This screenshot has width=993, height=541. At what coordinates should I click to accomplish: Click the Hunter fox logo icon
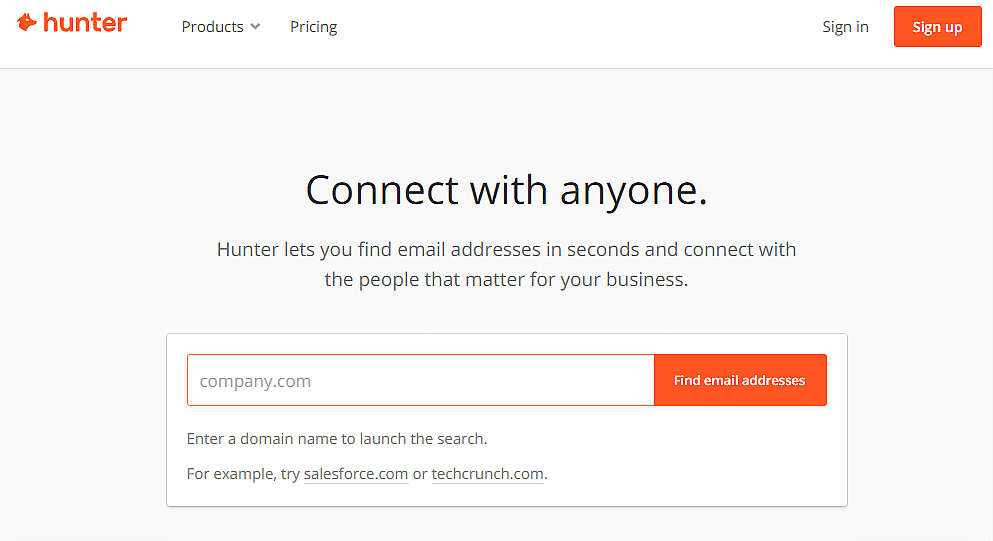27,23
